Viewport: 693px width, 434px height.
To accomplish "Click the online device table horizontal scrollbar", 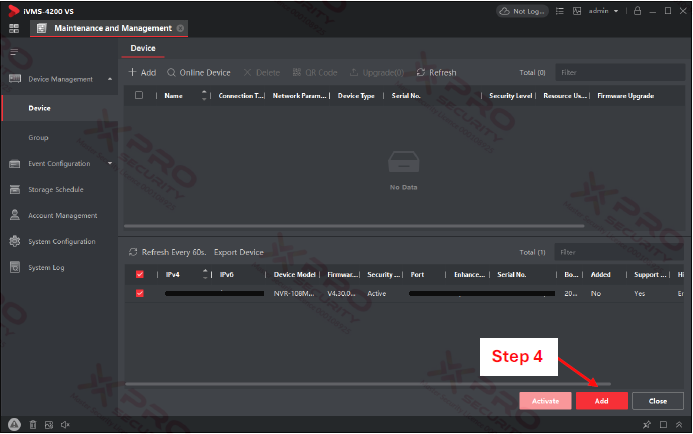I will pyautogui.click(x=368, y=384).
